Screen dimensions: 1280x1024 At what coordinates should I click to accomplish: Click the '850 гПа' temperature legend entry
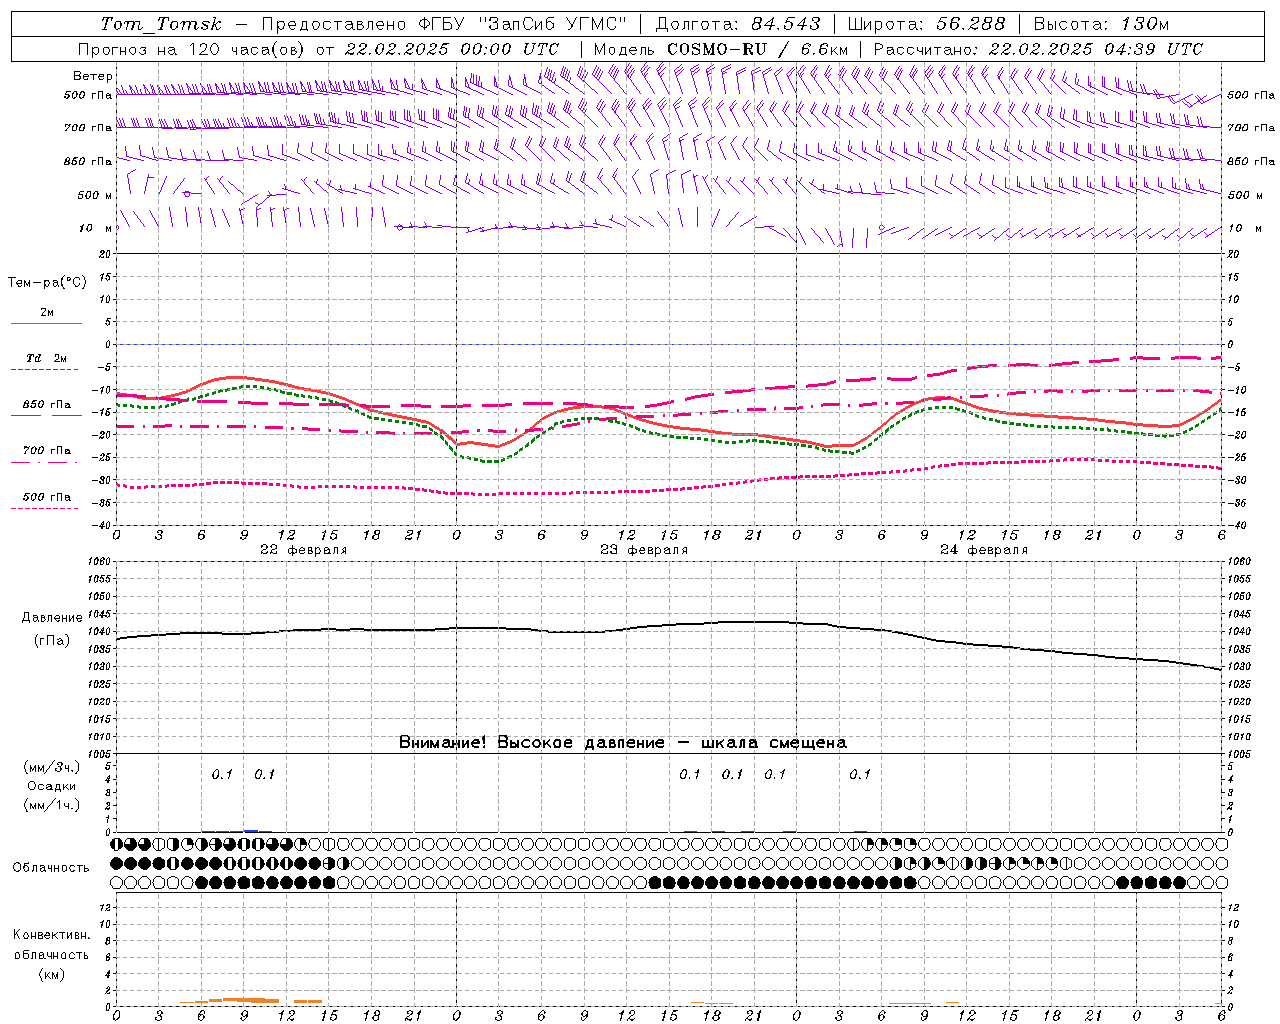[47, 405]
